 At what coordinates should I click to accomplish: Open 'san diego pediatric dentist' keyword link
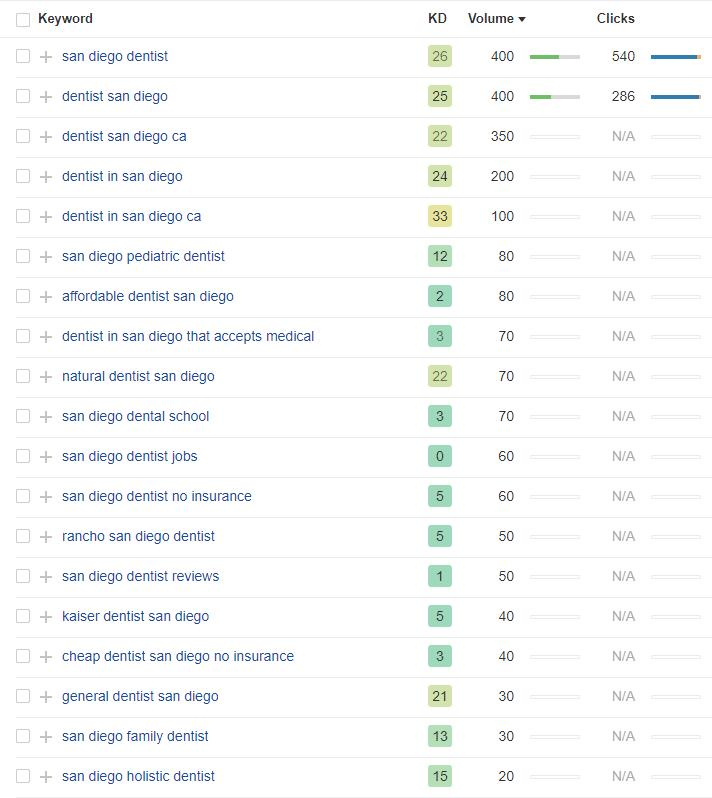point(143,256)
